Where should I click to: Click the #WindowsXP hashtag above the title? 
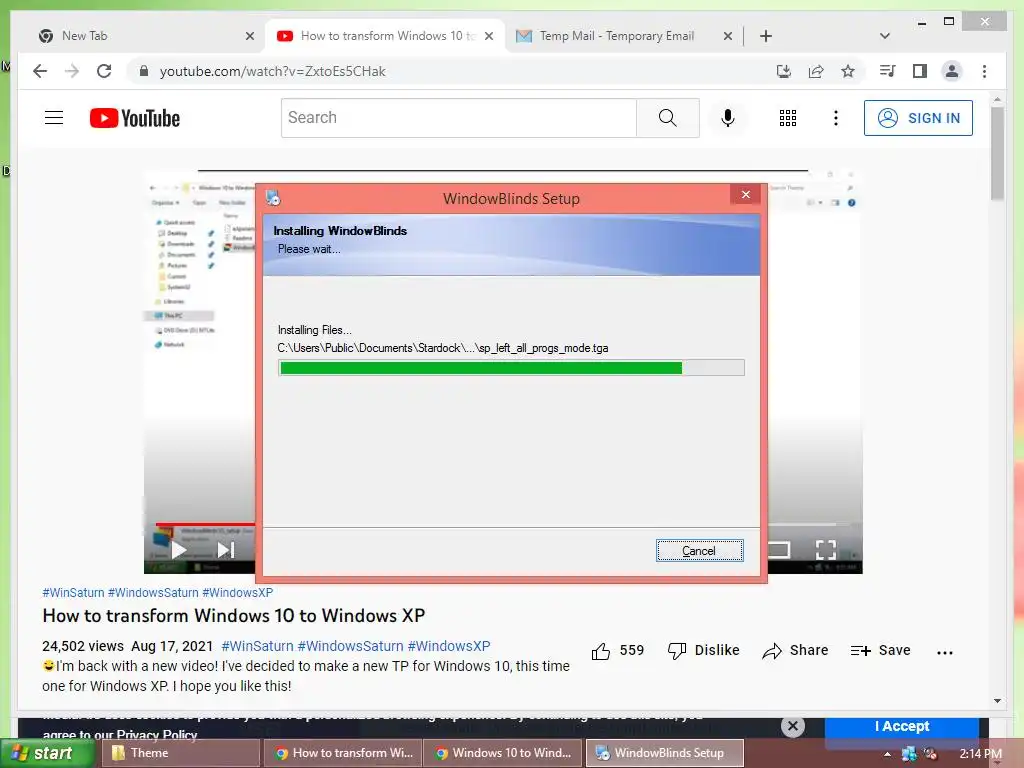click(x=238, y=592)
